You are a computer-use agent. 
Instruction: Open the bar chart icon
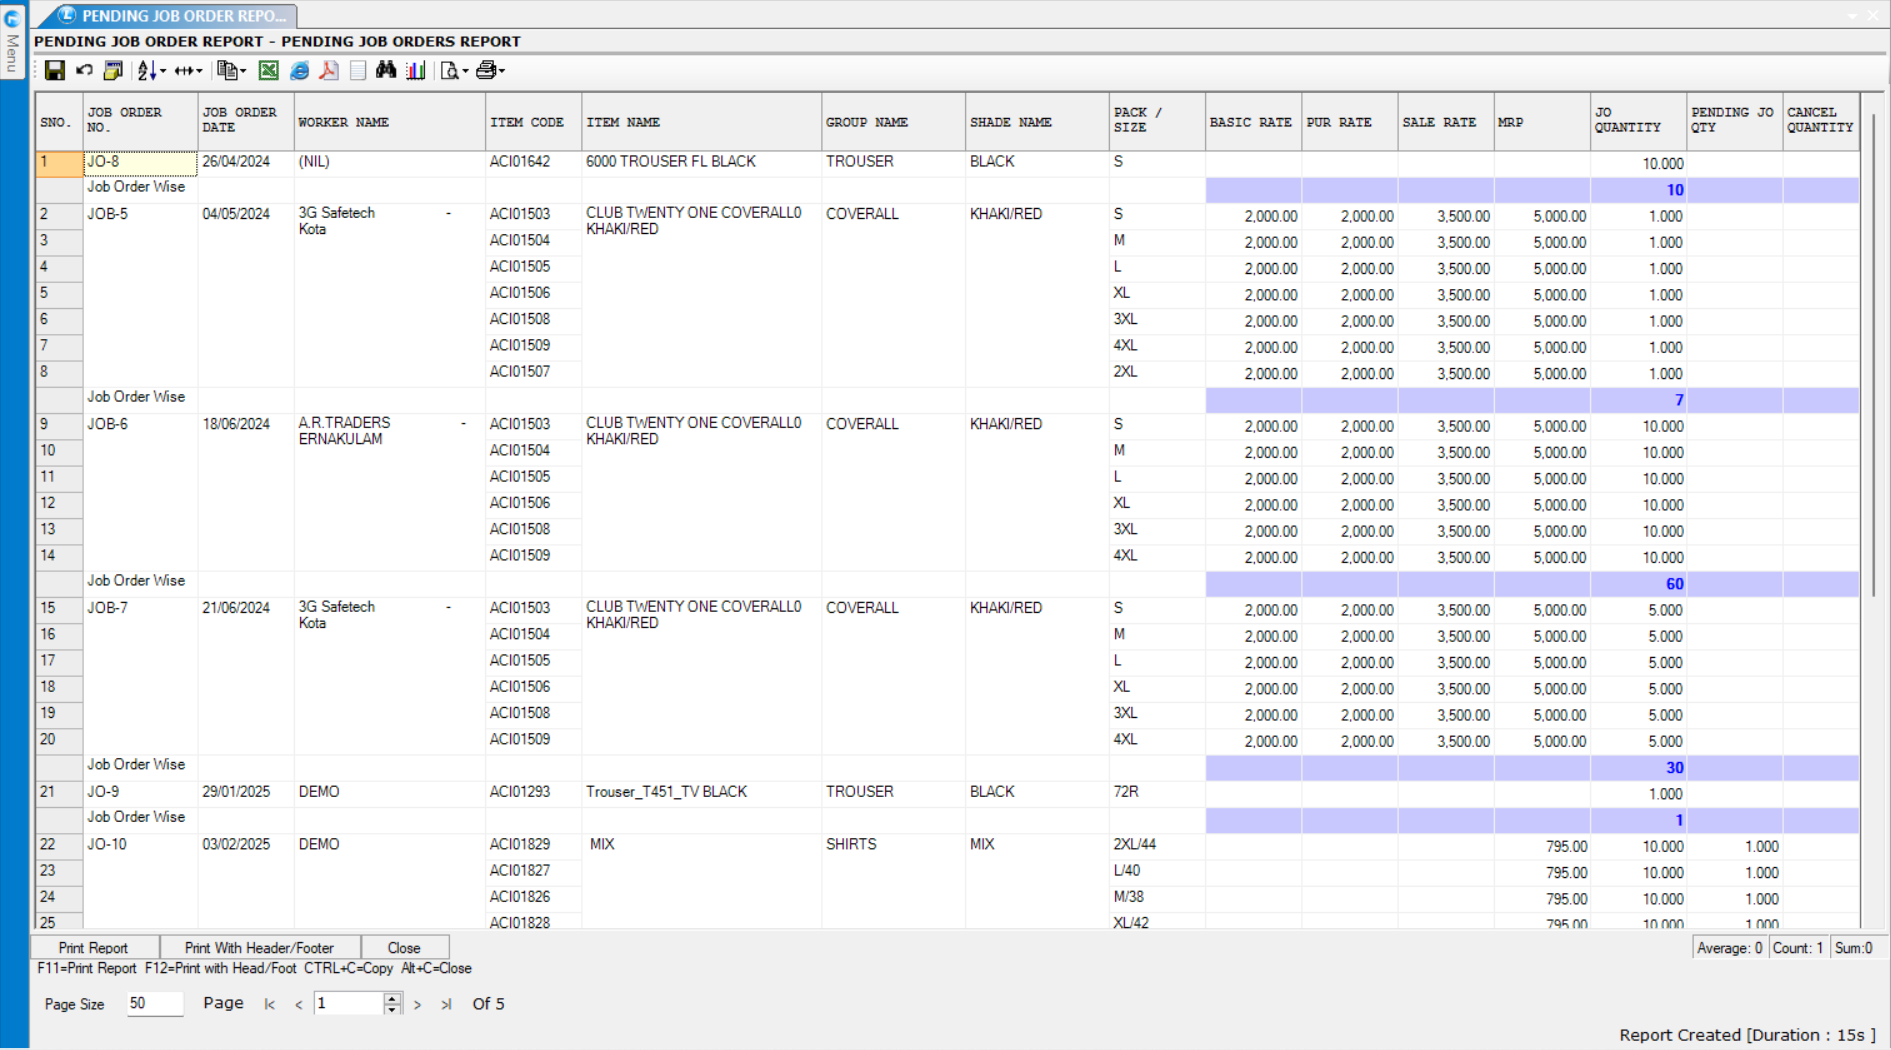tap(416, 70)
